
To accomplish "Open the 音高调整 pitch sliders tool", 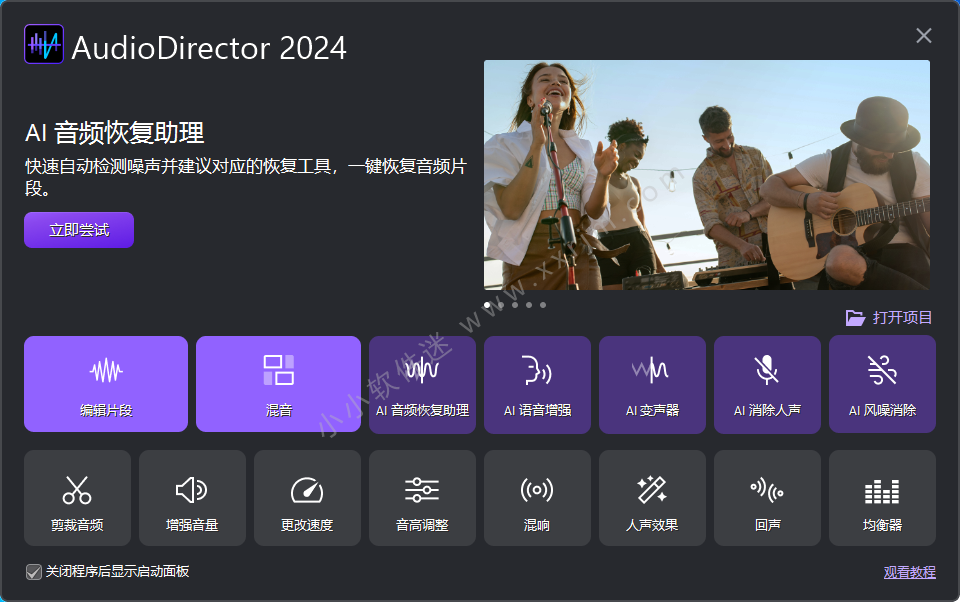I will 422,497.
